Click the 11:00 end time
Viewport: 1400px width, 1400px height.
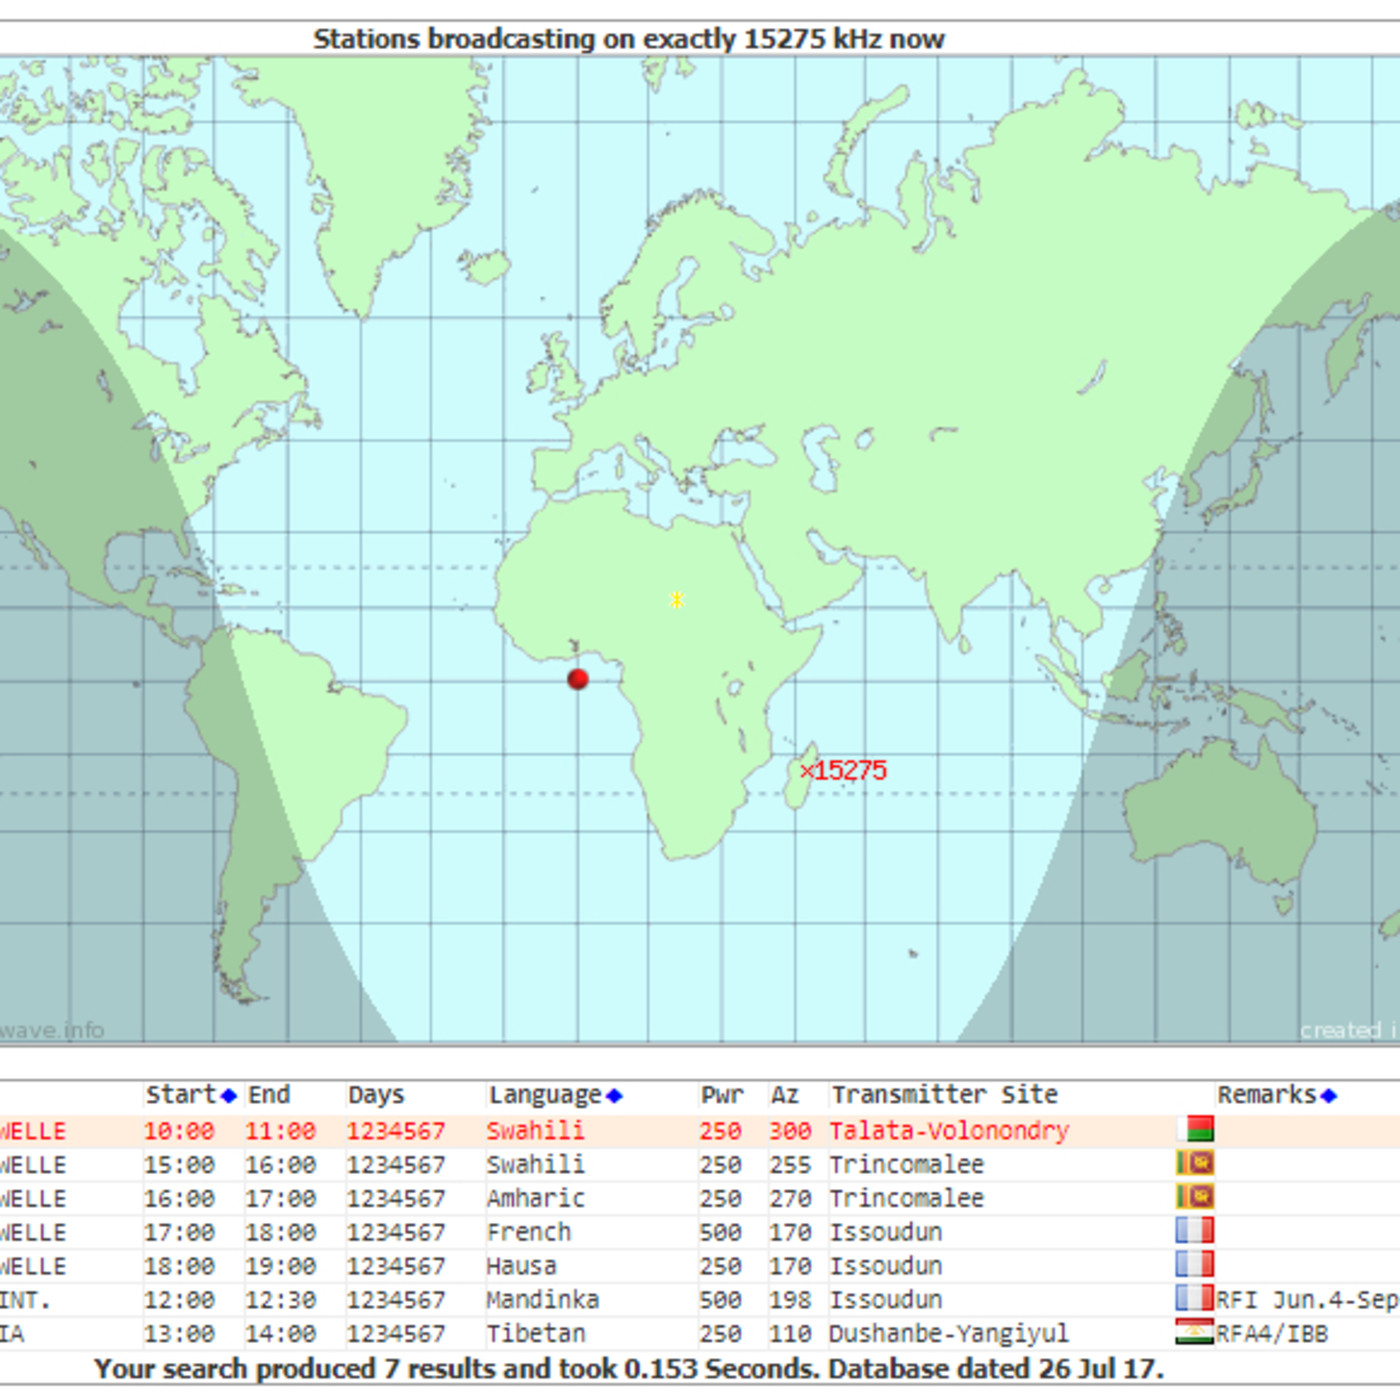281,1131
